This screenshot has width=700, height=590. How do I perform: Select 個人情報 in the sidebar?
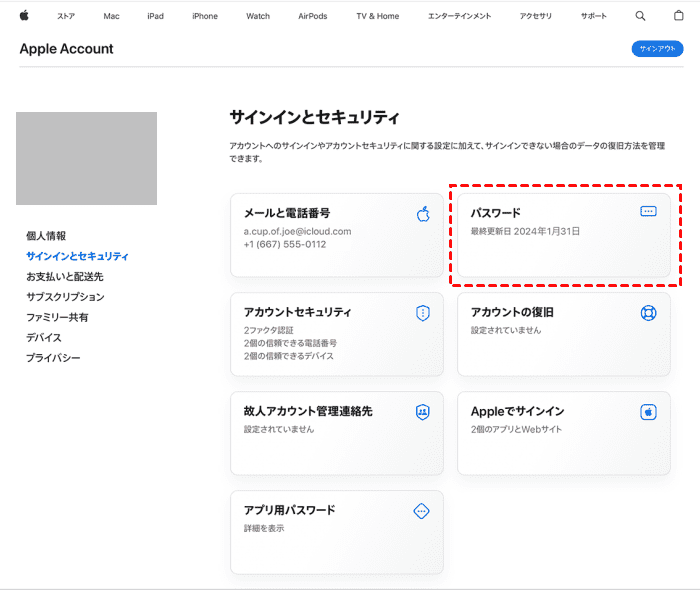click(46, 236)
